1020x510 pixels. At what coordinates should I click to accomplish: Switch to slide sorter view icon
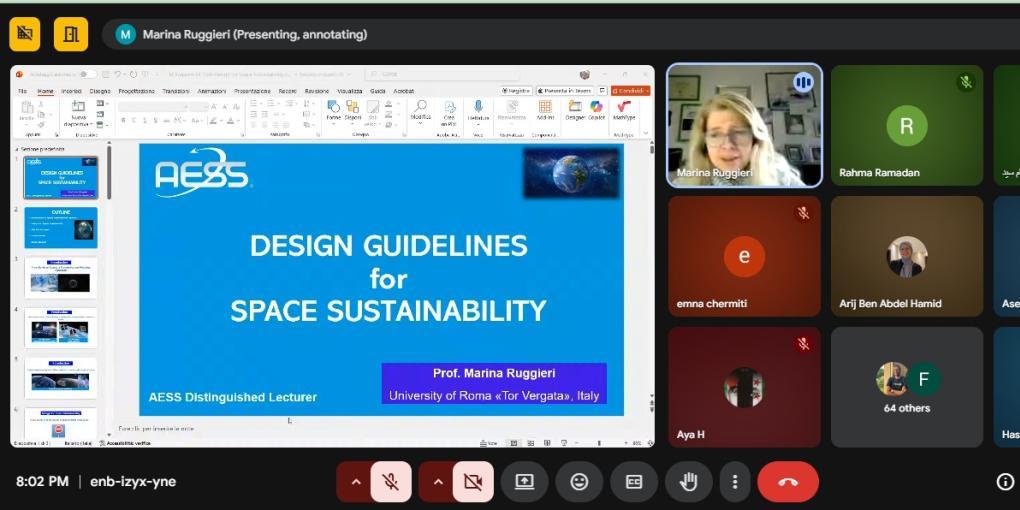pos(531,443)
